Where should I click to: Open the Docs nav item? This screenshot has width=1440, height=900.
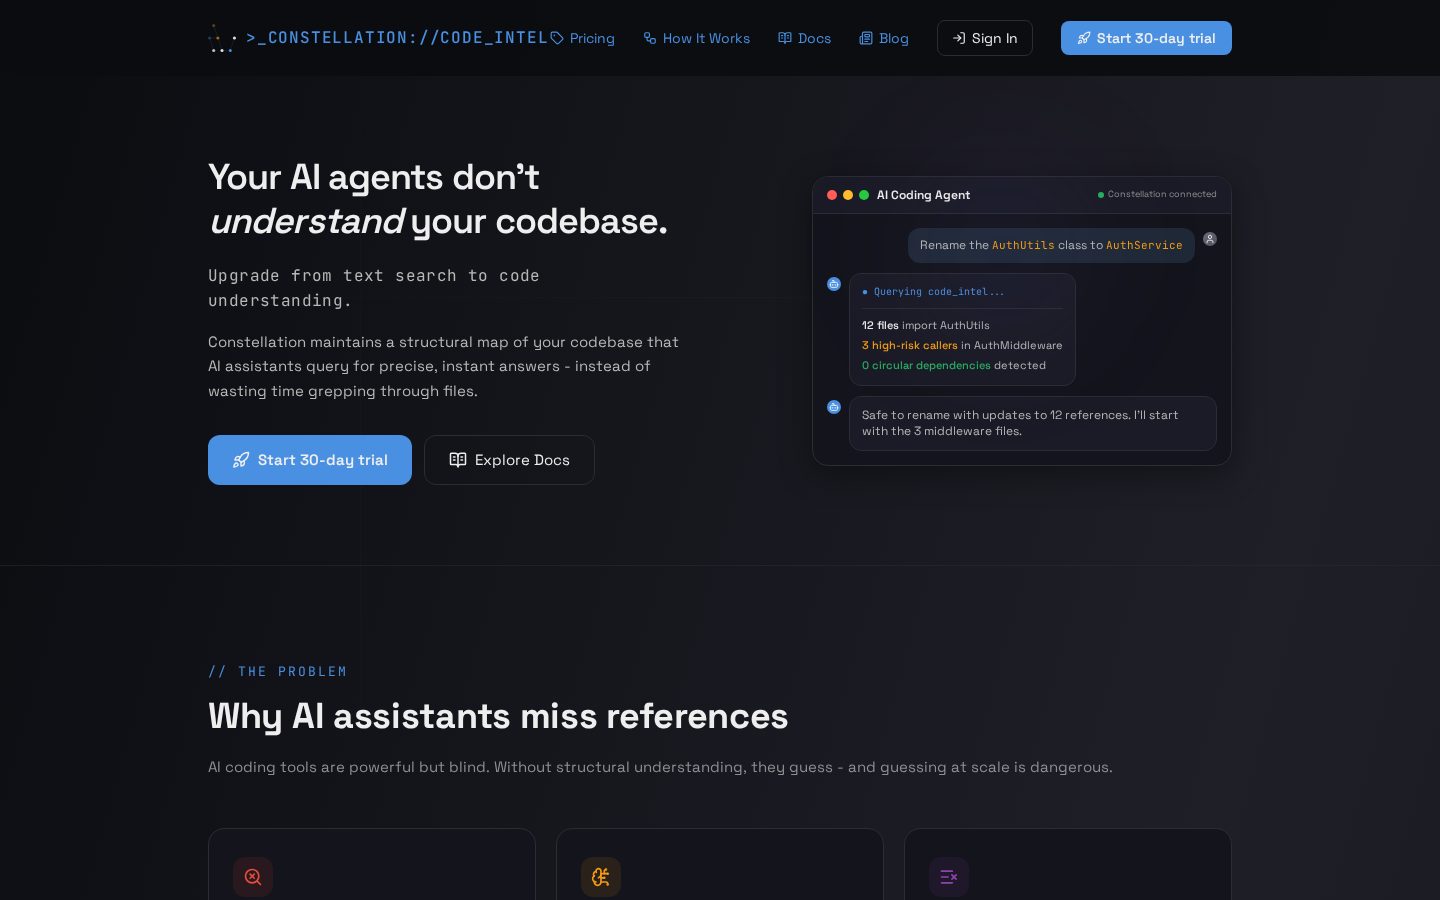click(804, 38)
